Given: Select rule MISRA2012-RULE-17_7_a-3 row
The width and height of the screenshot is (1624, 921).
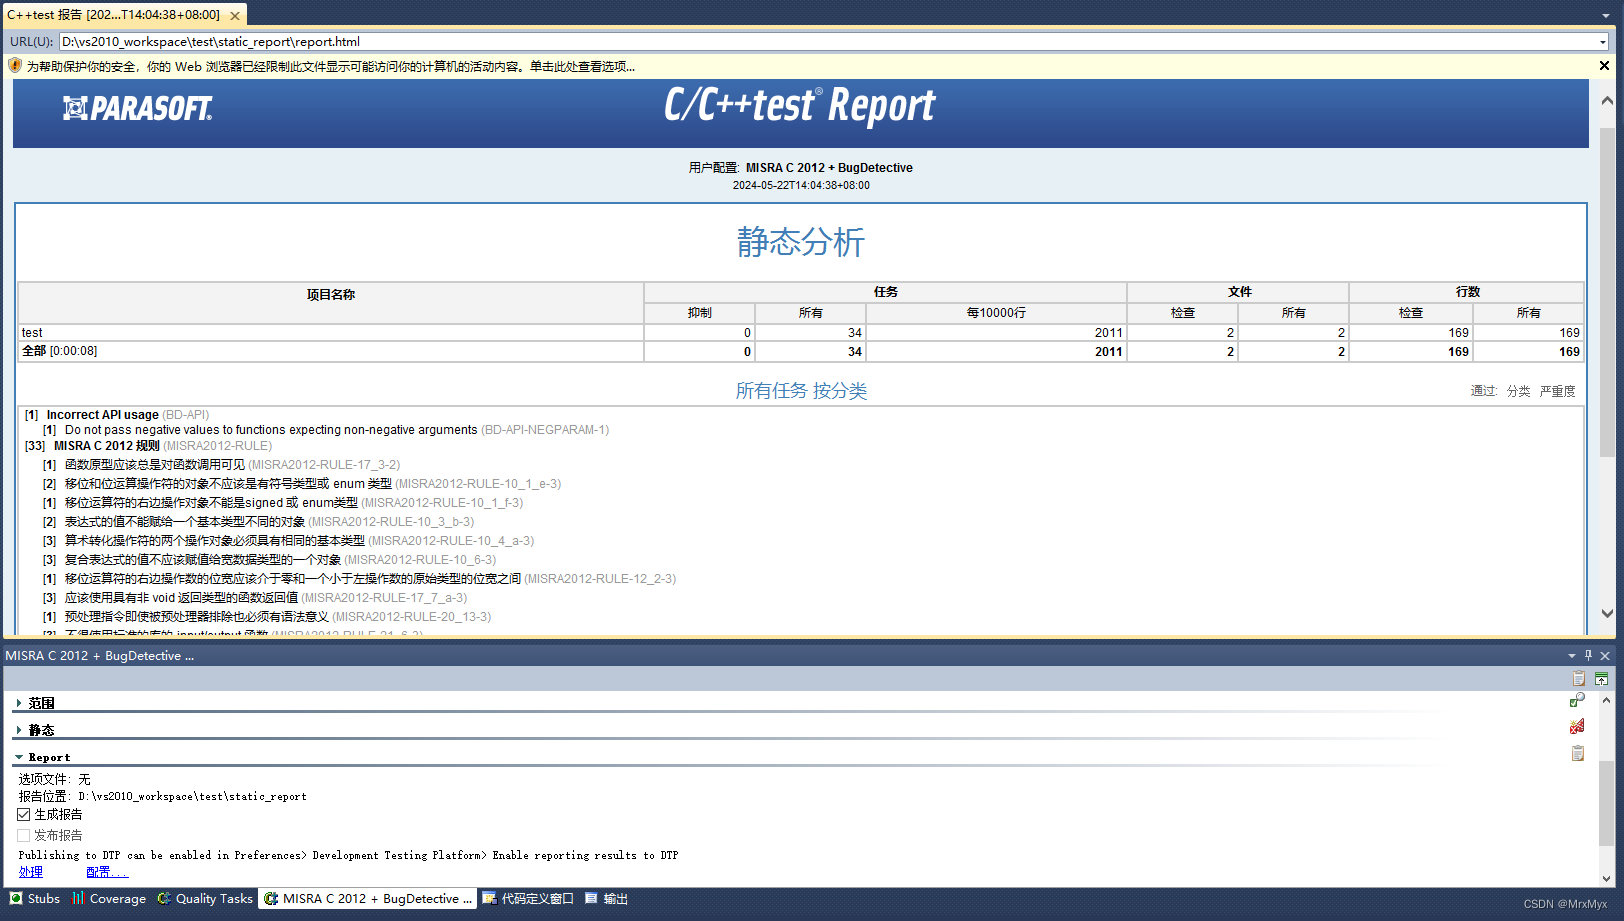Looking at the screenshot, I should pos(254,598).
